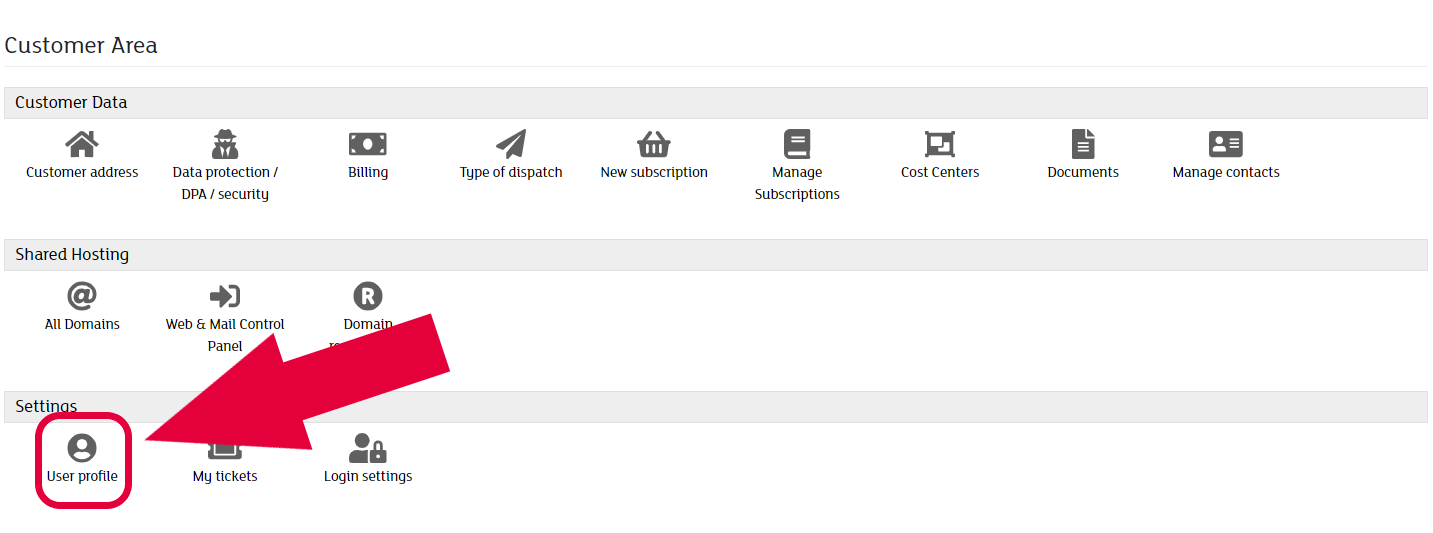Open New subscription basket icon

coord(654,144)
